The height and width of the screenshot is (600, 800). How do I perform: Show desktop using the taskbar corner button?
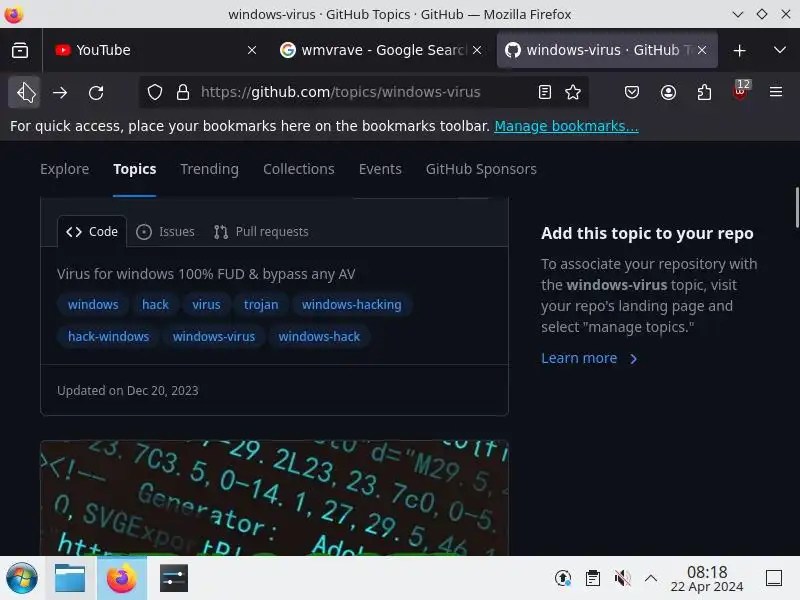tap(774, 578)
